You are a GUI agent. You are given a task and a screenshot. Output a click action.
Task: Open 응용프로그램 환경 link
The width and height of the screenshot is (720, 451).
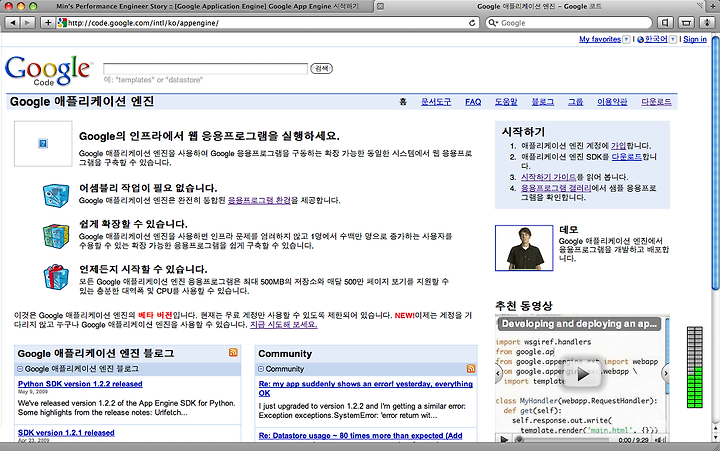click(x=259, y=200)
